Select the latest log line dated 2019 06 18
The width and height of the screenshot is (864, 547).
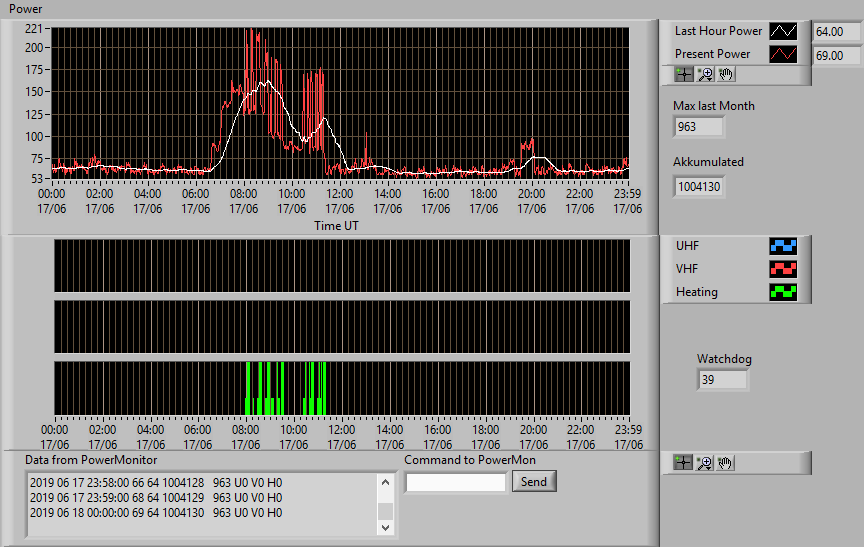click(x=156, y=513)
